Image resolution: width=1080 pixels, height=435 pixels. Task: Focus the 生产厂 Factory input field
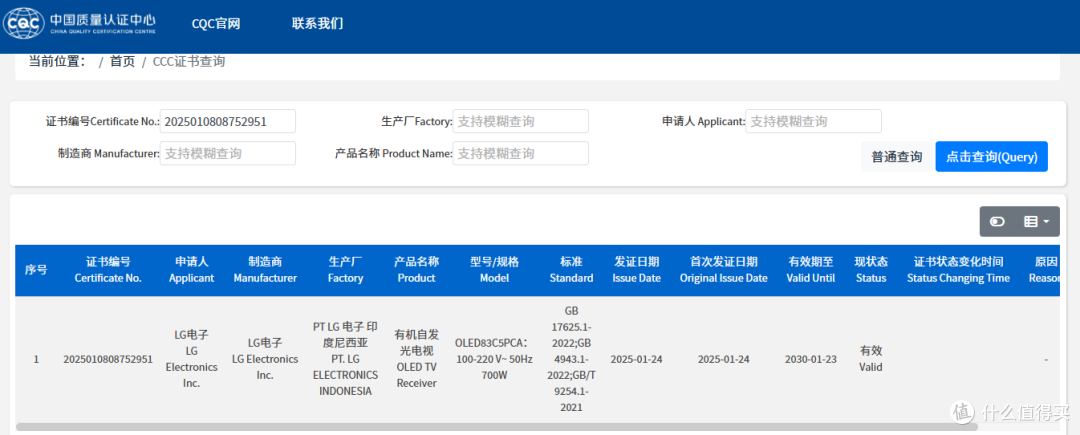[521, 121]
